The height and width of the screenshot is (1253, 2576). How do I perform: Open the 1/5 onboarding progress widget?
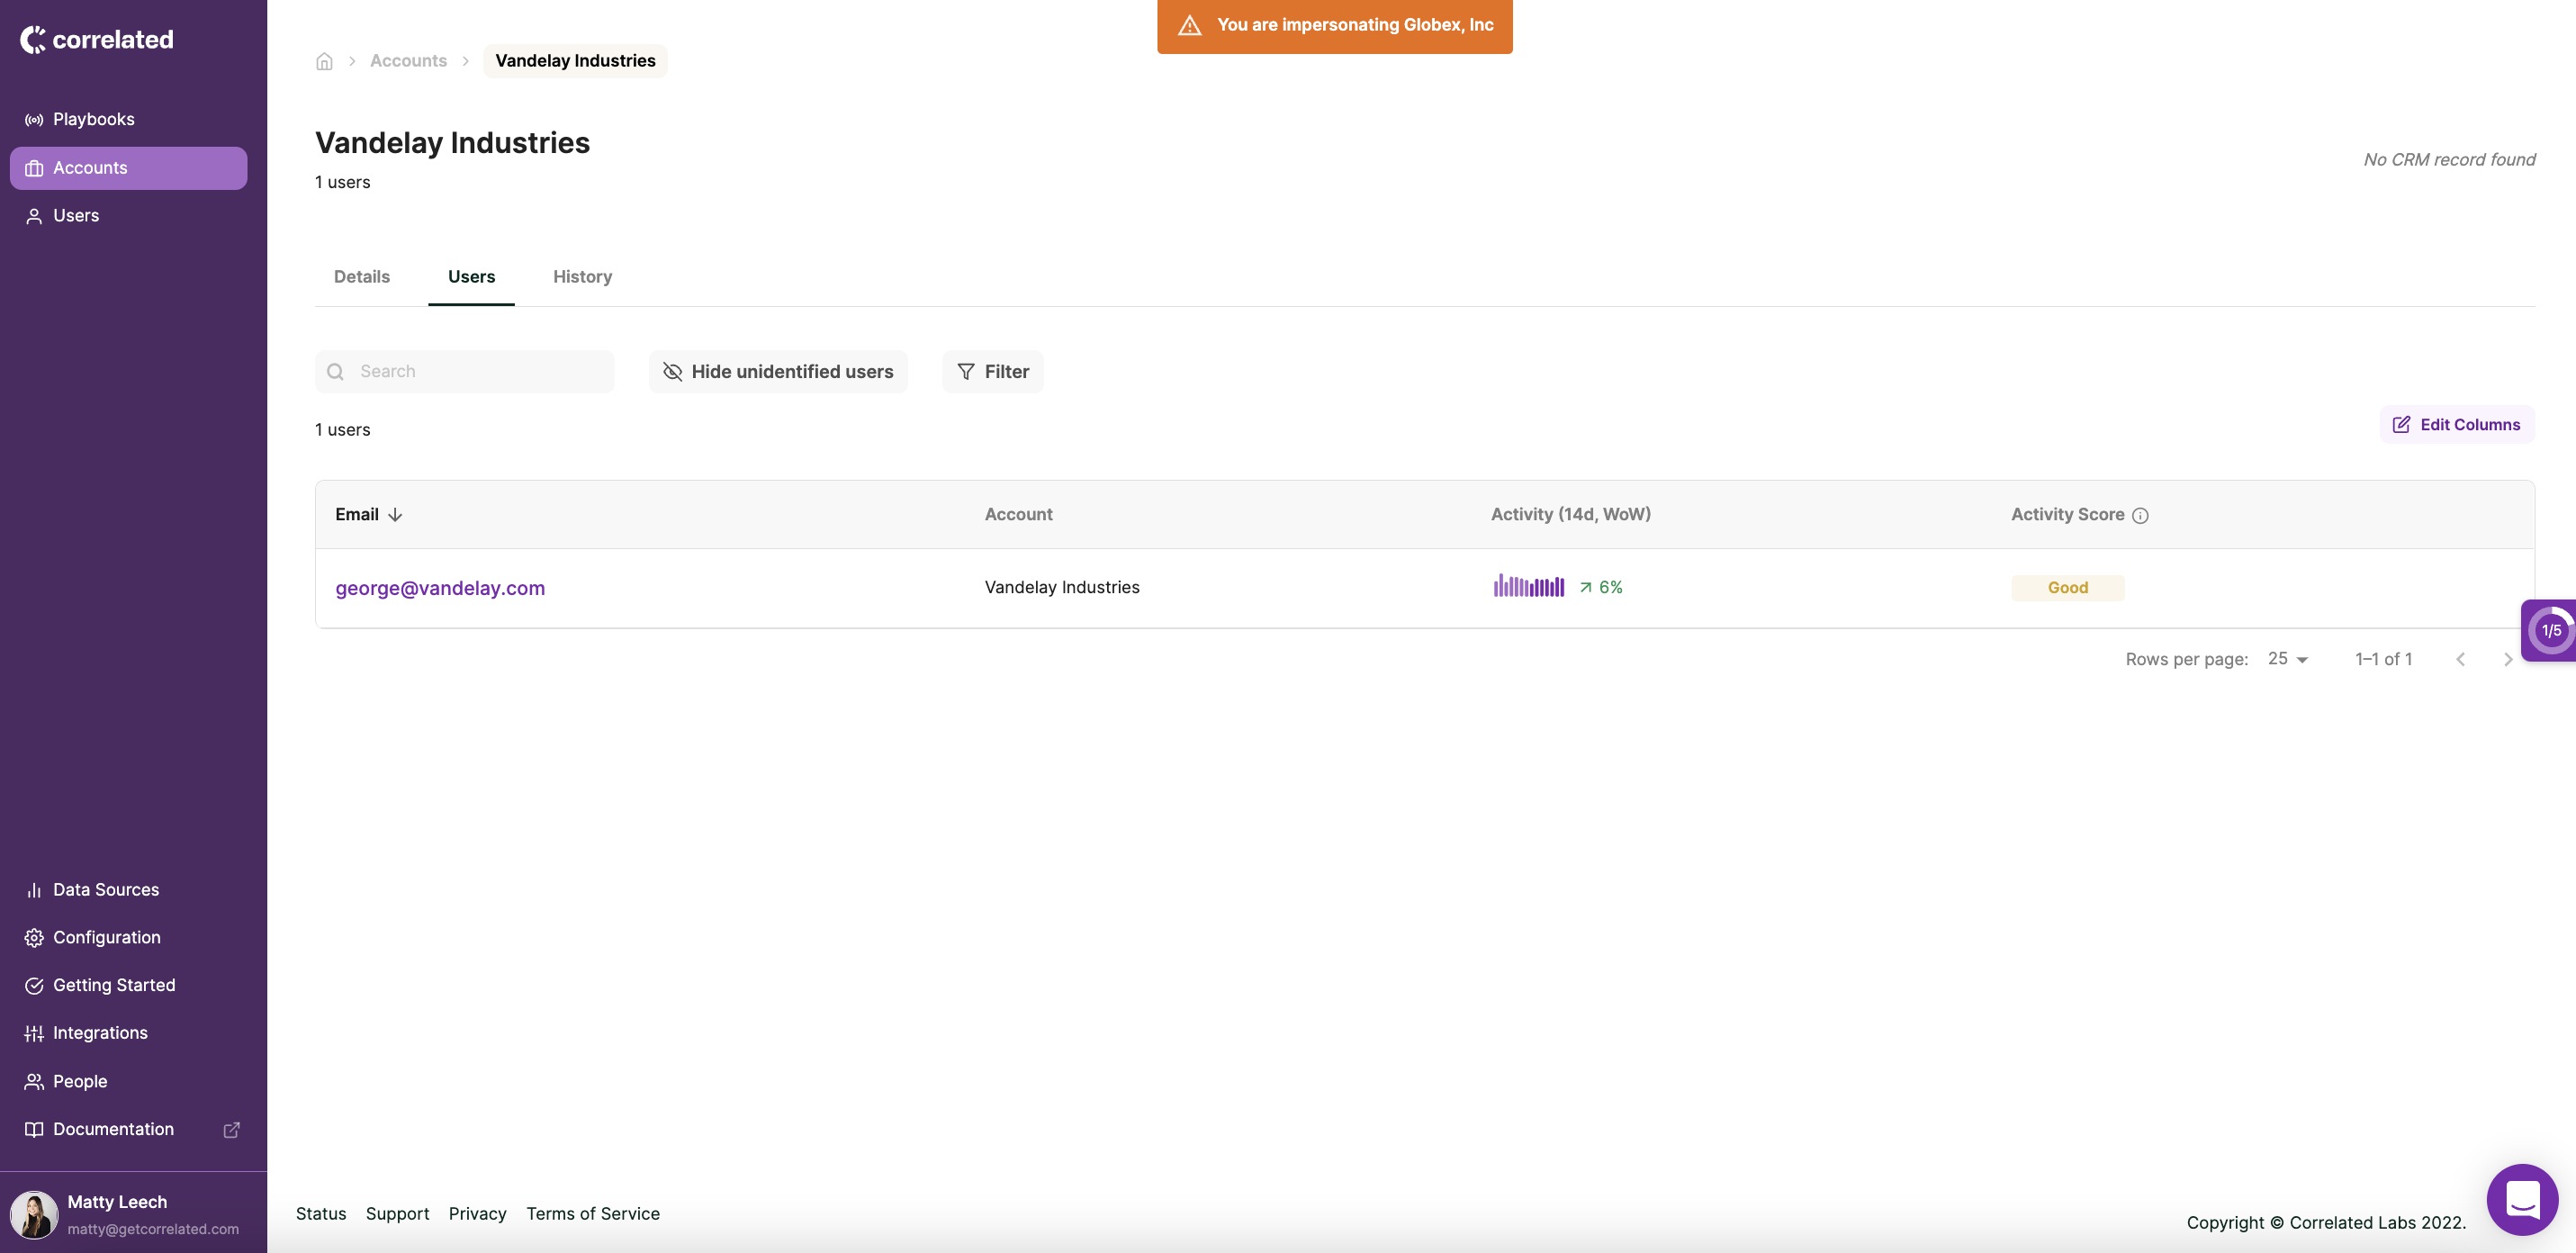[x=2550, y=630]
